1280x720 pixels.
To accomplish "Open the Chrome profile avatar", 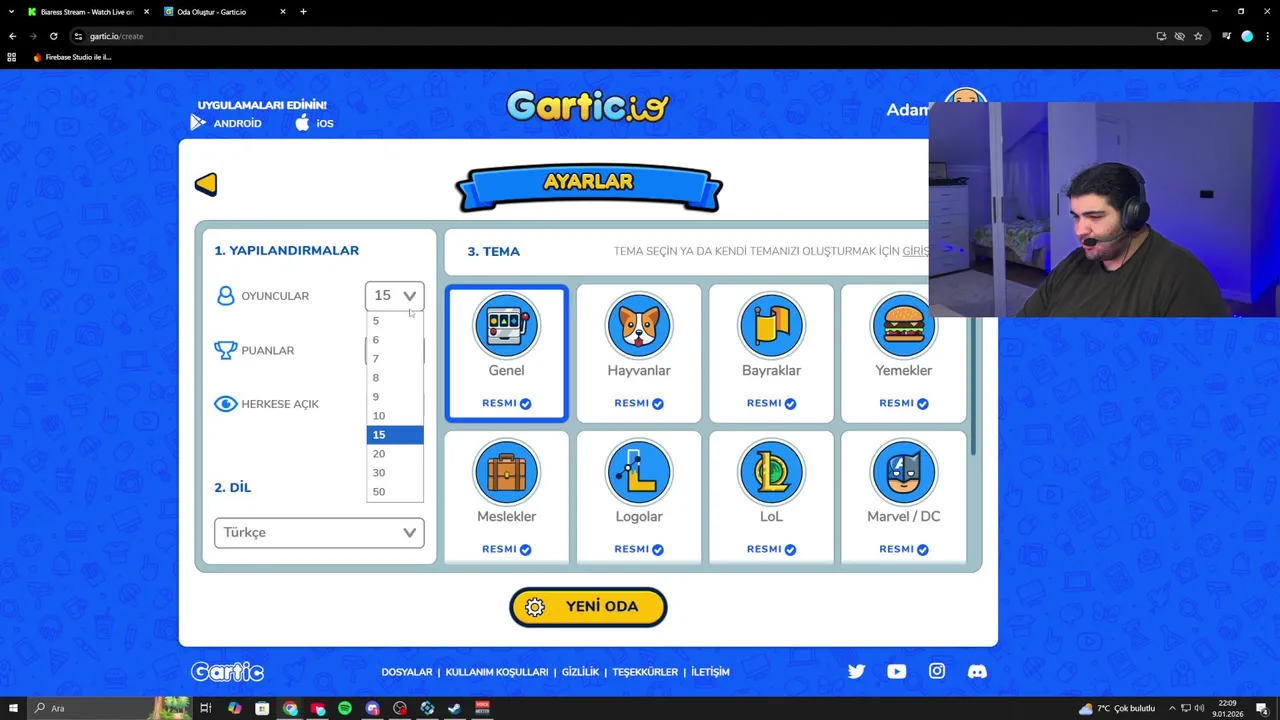I will point(1247,36).
